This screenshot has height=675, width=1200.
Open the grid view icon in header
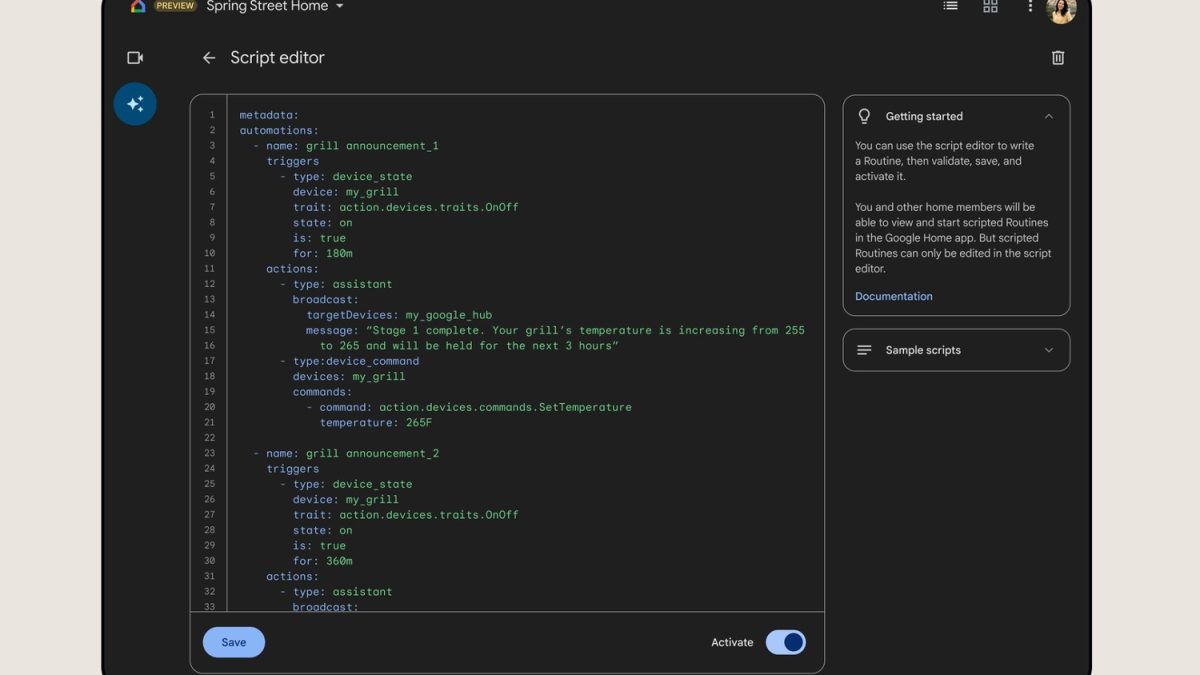point(990,6)
